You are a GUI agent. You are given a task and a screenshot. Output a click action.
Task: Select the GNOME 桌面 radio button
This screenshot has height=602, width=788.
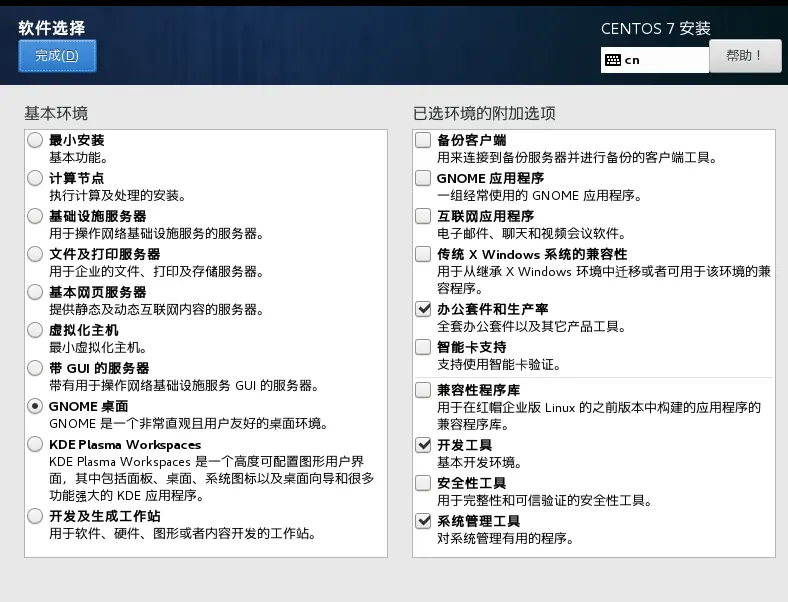coord(35,406)
